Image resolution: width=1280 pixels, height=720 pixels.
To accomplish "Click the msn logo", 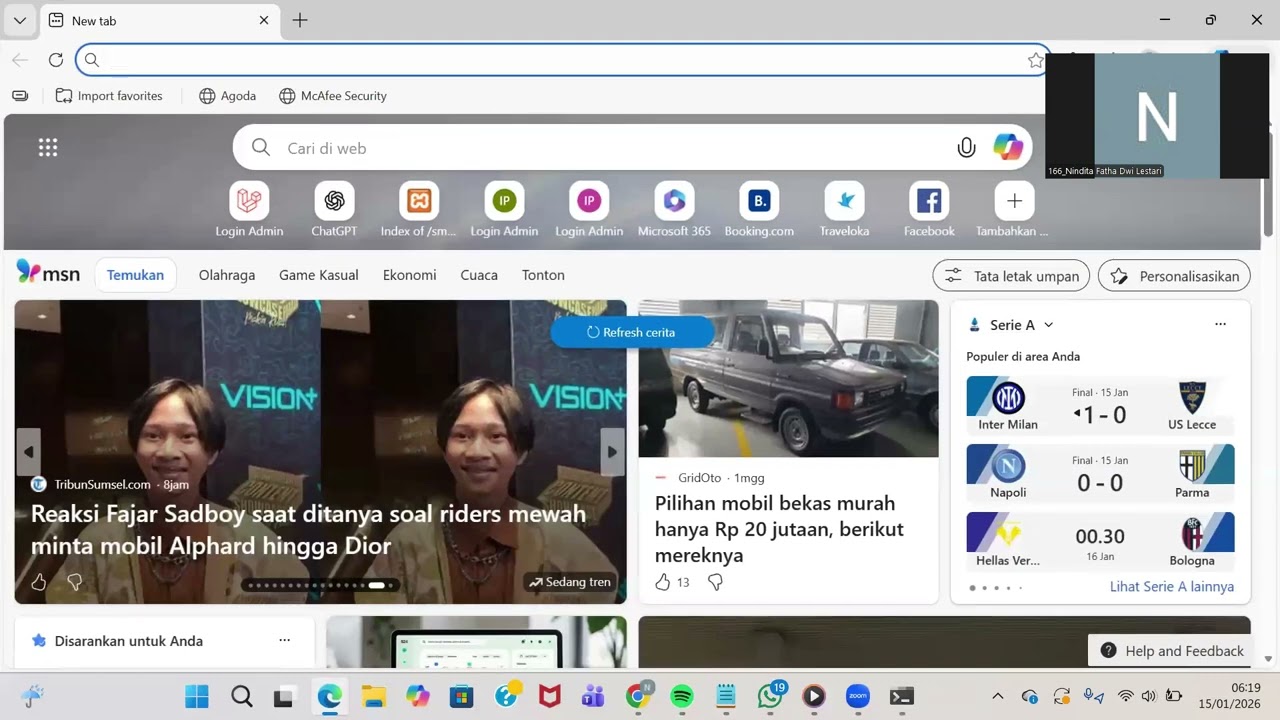I will (48, 273).
